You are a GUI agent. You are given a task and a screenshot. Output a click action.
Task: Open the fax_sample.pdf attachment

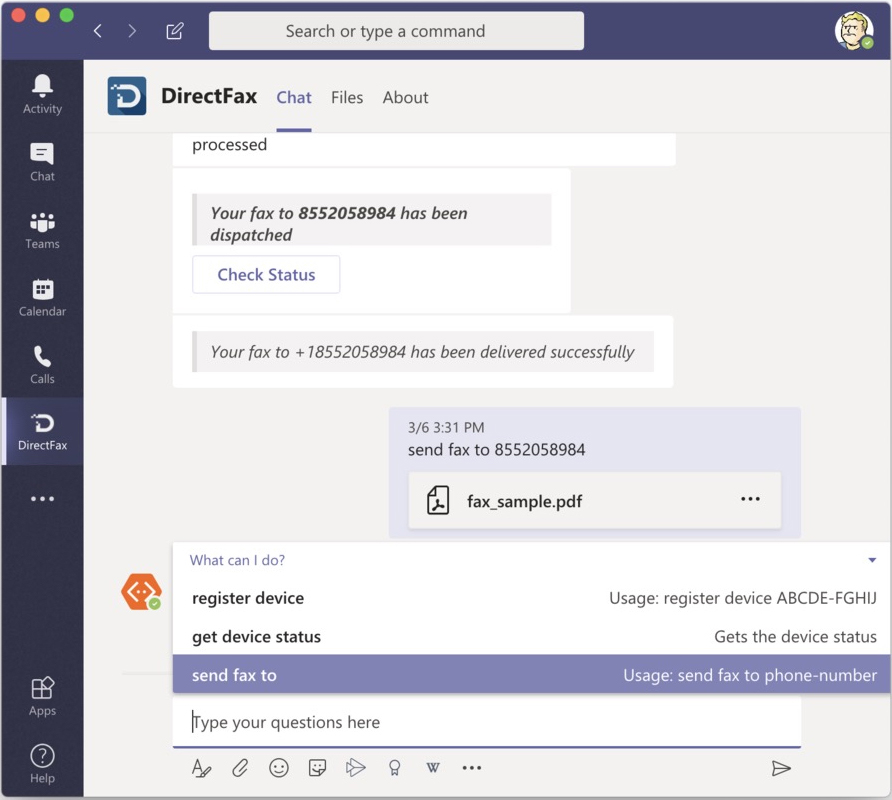pyautogui.click(x=594, y=500)
